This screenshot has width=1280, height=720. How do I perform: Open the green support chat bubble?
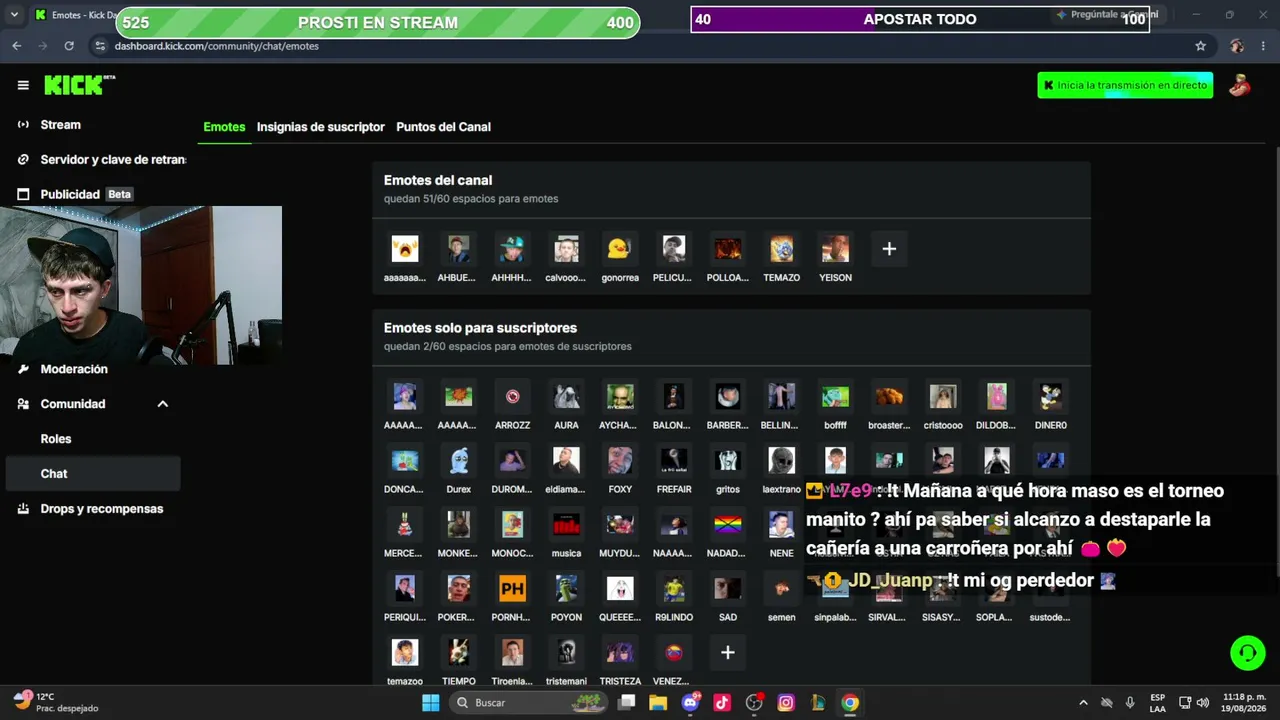point(1248,653)
